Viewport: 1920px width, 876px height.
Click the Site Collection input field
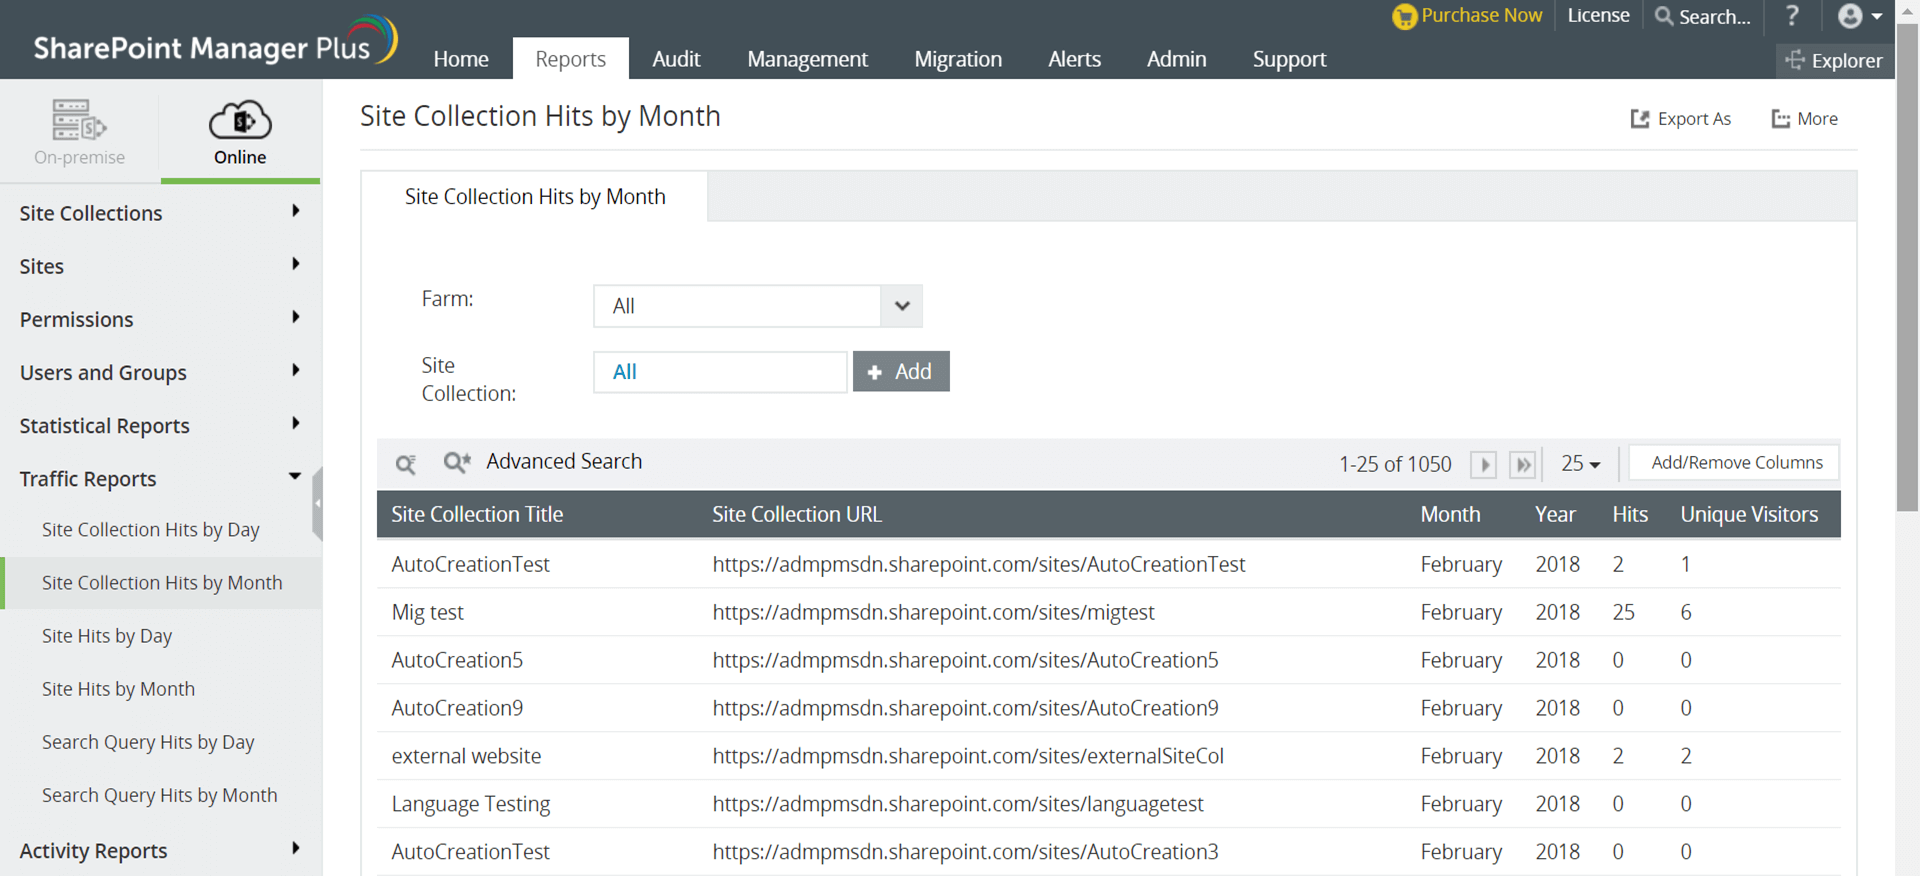pos(720,372)
